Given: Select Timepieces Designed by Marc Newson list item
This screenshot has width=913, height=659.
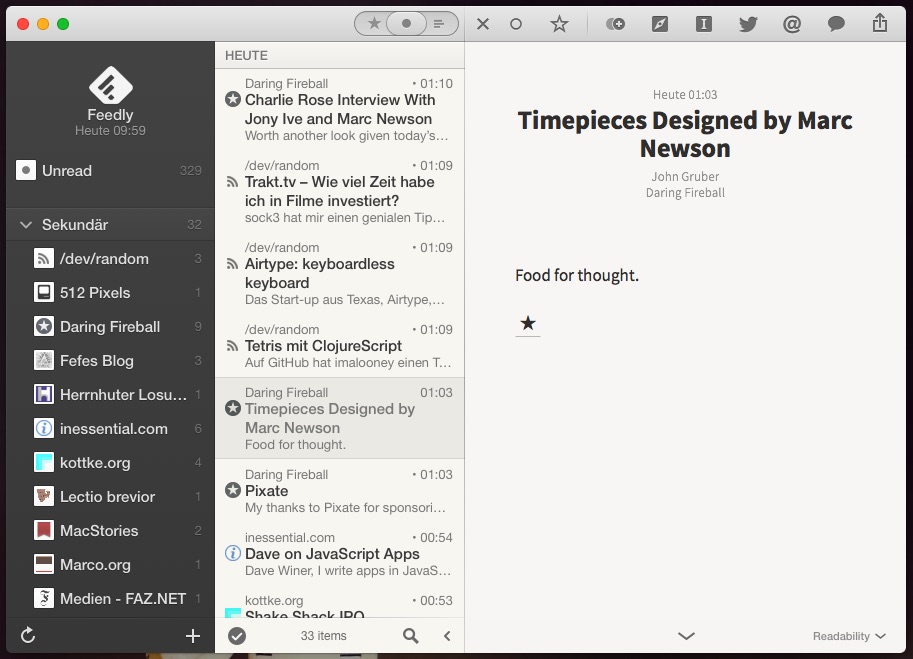Looking at the screenshot, I should [x=339, y=418].
